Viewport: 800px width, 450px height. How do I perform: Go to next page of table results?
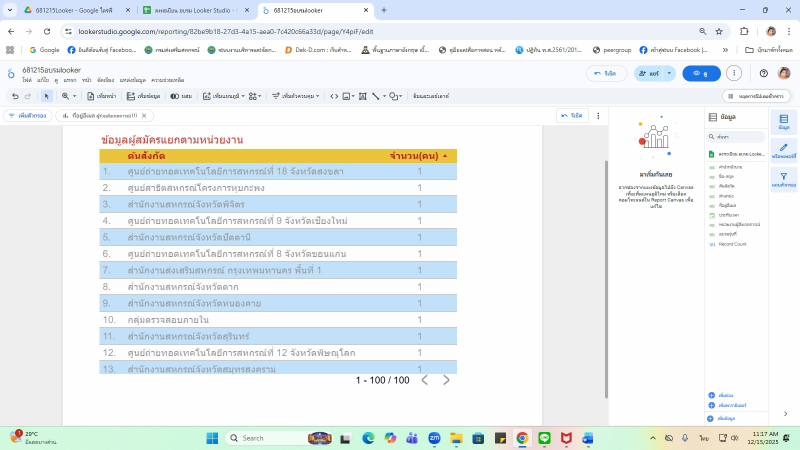(446, 380)
